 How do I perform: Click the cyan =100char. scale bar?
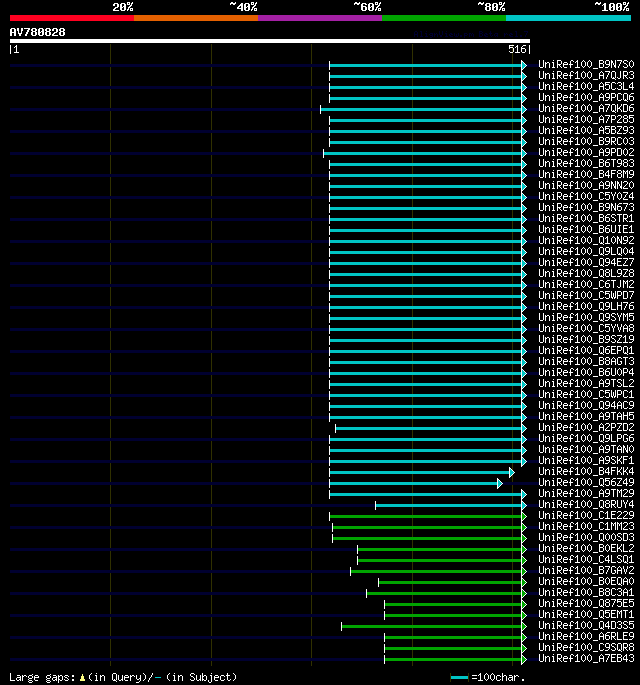pyautogui.click(x=459, y=678)
